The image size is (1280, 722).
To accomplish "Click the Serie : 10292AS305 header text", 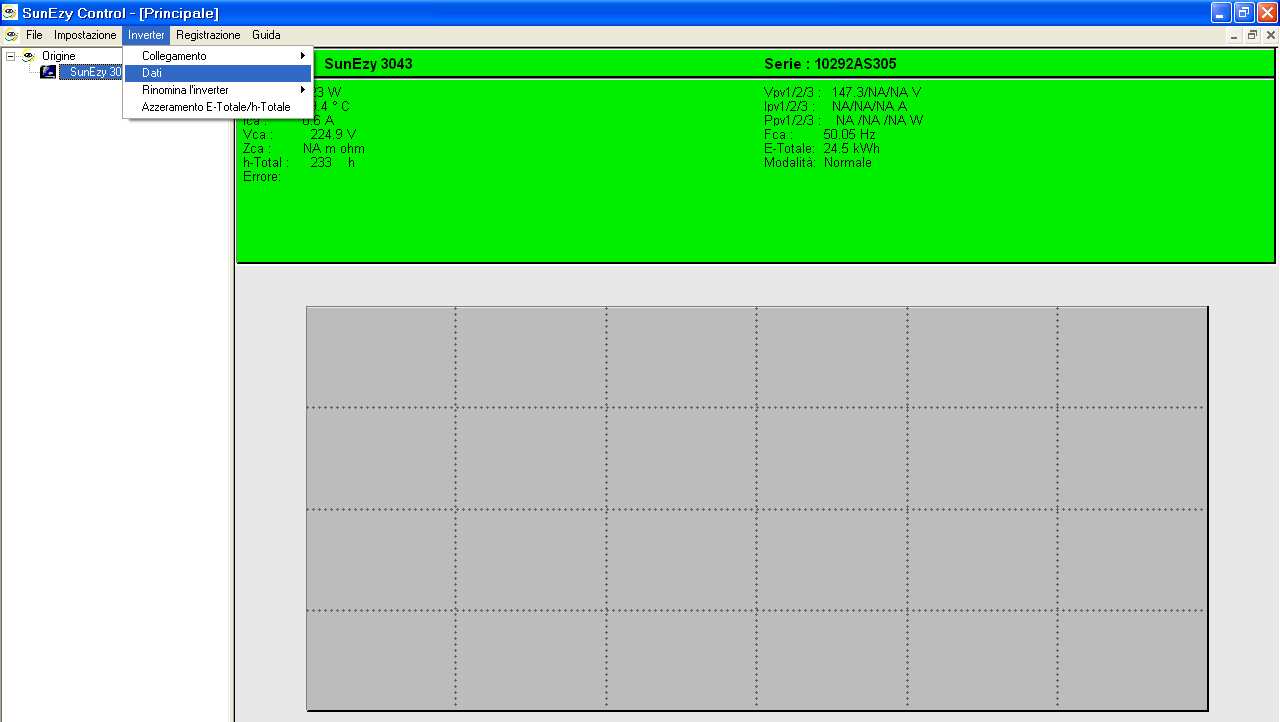I will click(830, 64).
